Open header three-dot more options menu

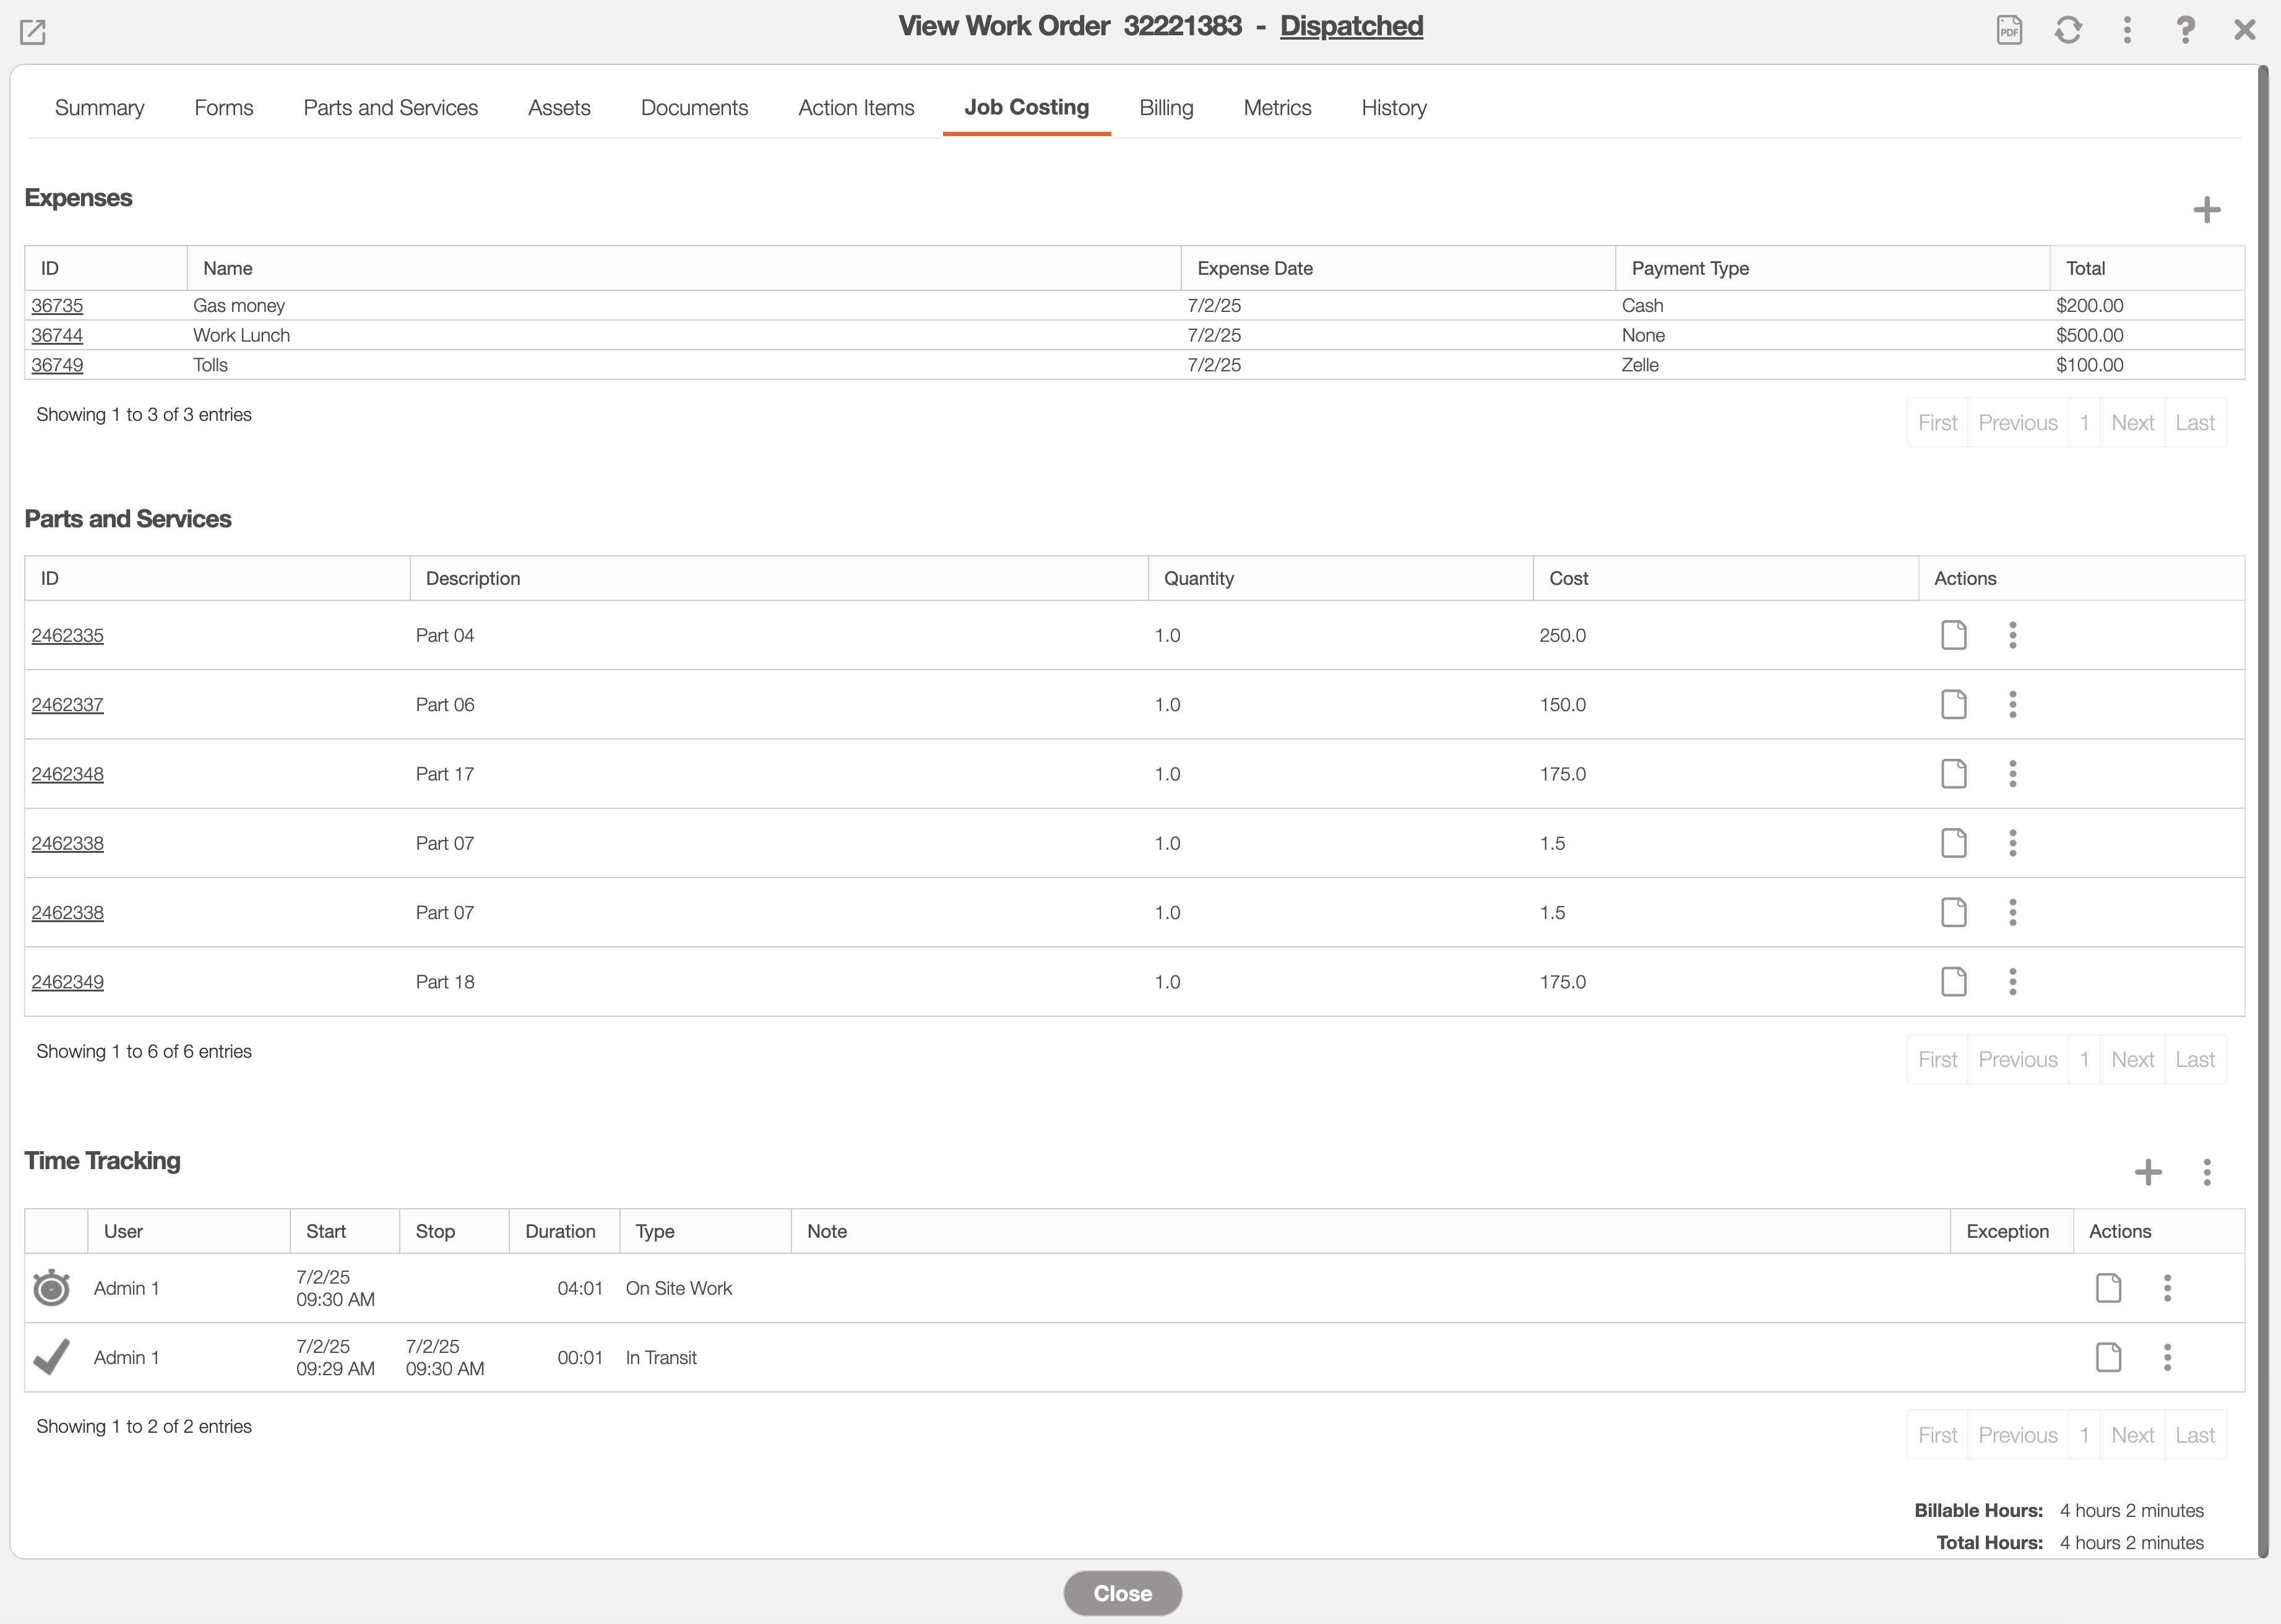tap(2127, 30)
